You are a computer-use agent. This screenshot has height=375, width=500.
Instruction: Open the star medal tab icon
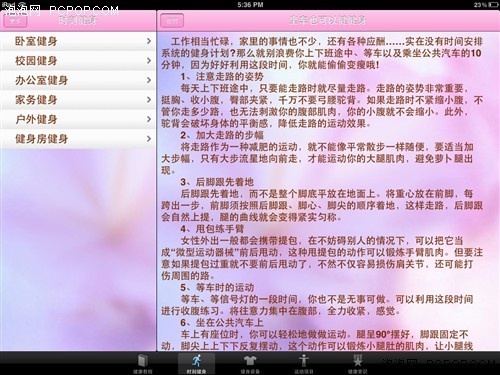tap(357, 363)
